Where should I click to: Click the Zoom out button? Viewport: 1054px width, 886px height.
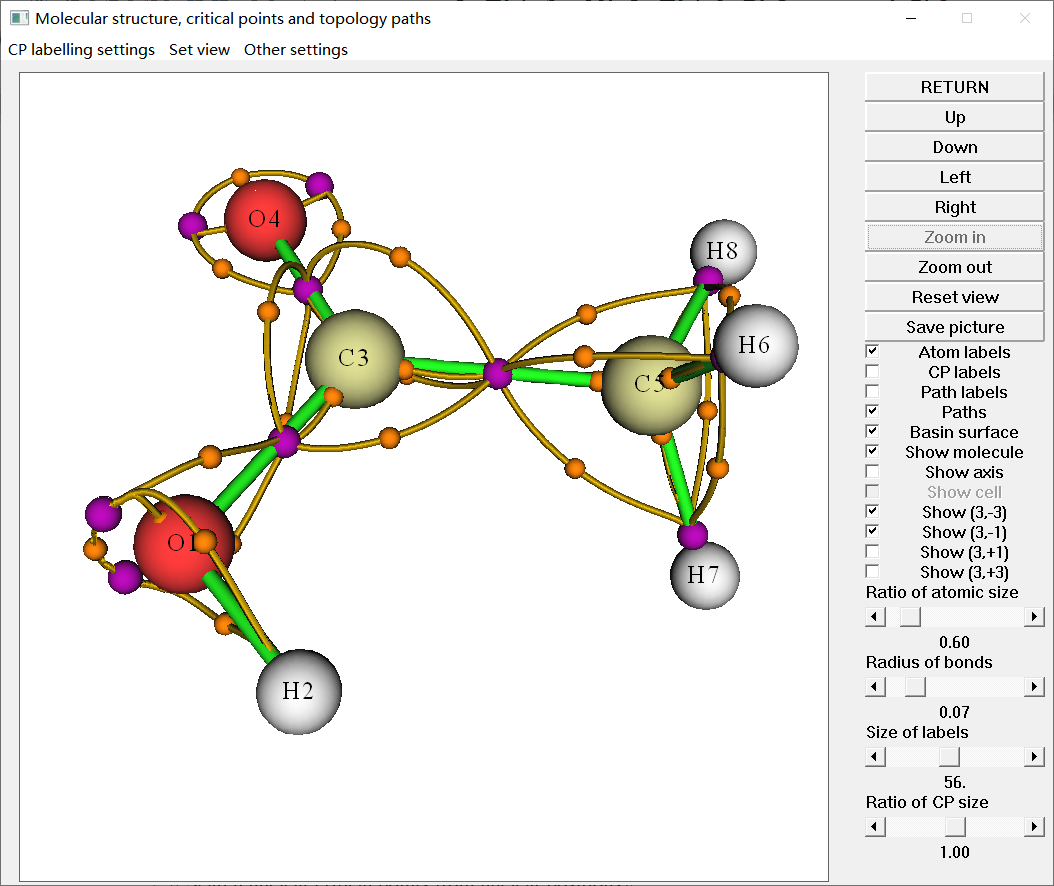tap(954, 267)
